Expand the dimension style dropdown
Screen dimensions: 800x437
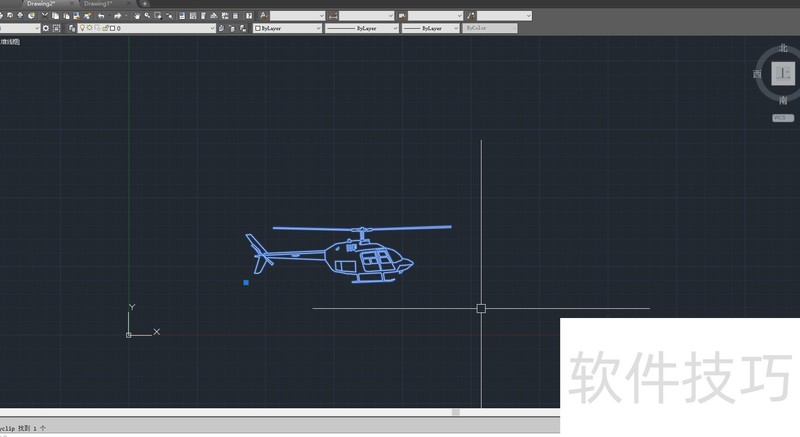tap(391, 16)
